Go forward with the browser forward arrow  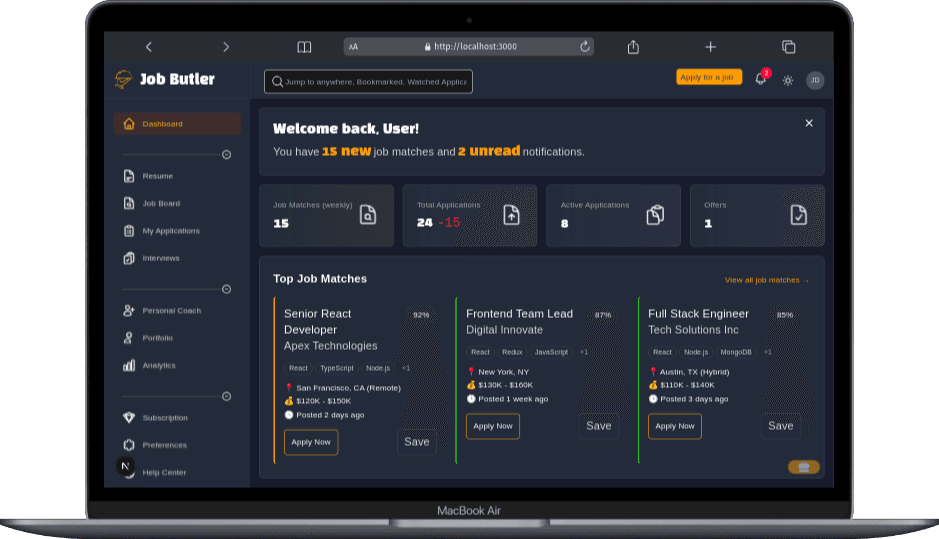226,47
